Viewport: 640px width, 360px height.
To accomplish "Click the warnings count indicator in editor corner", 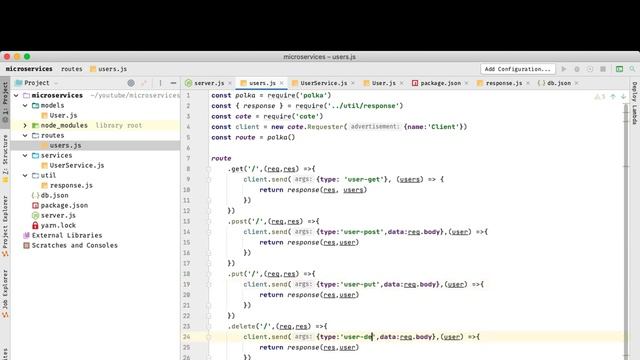I will [x=600, y=97].
